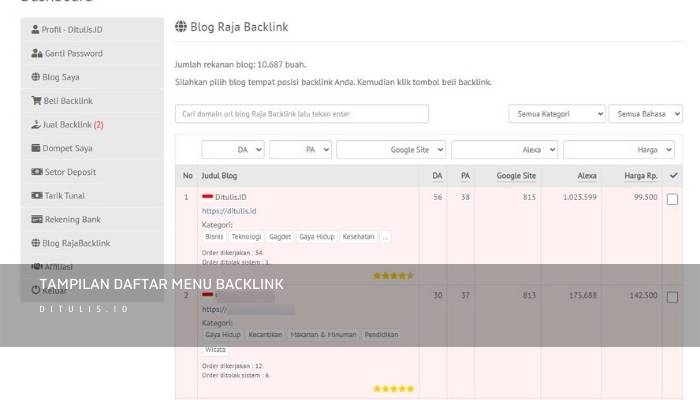The image size is (700, 400).
Task: Sort by Harga Rp. column header
Action: click(641, 176)
